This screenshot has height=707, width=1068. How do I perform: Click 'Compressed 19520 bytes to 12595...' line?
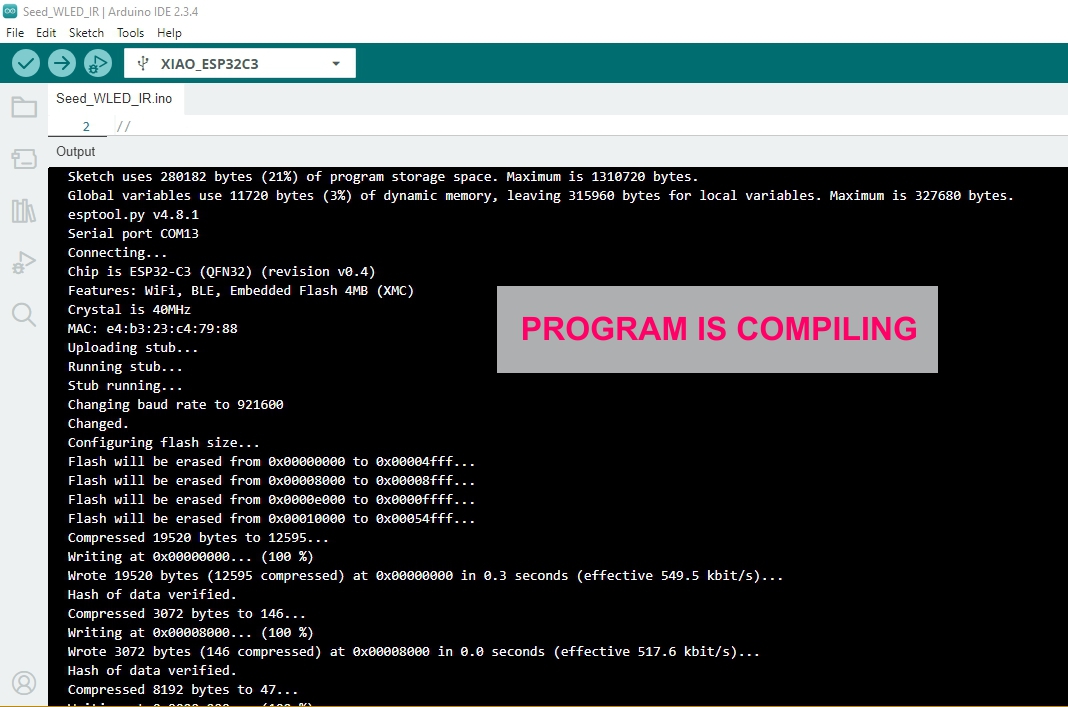click(198, 538)
